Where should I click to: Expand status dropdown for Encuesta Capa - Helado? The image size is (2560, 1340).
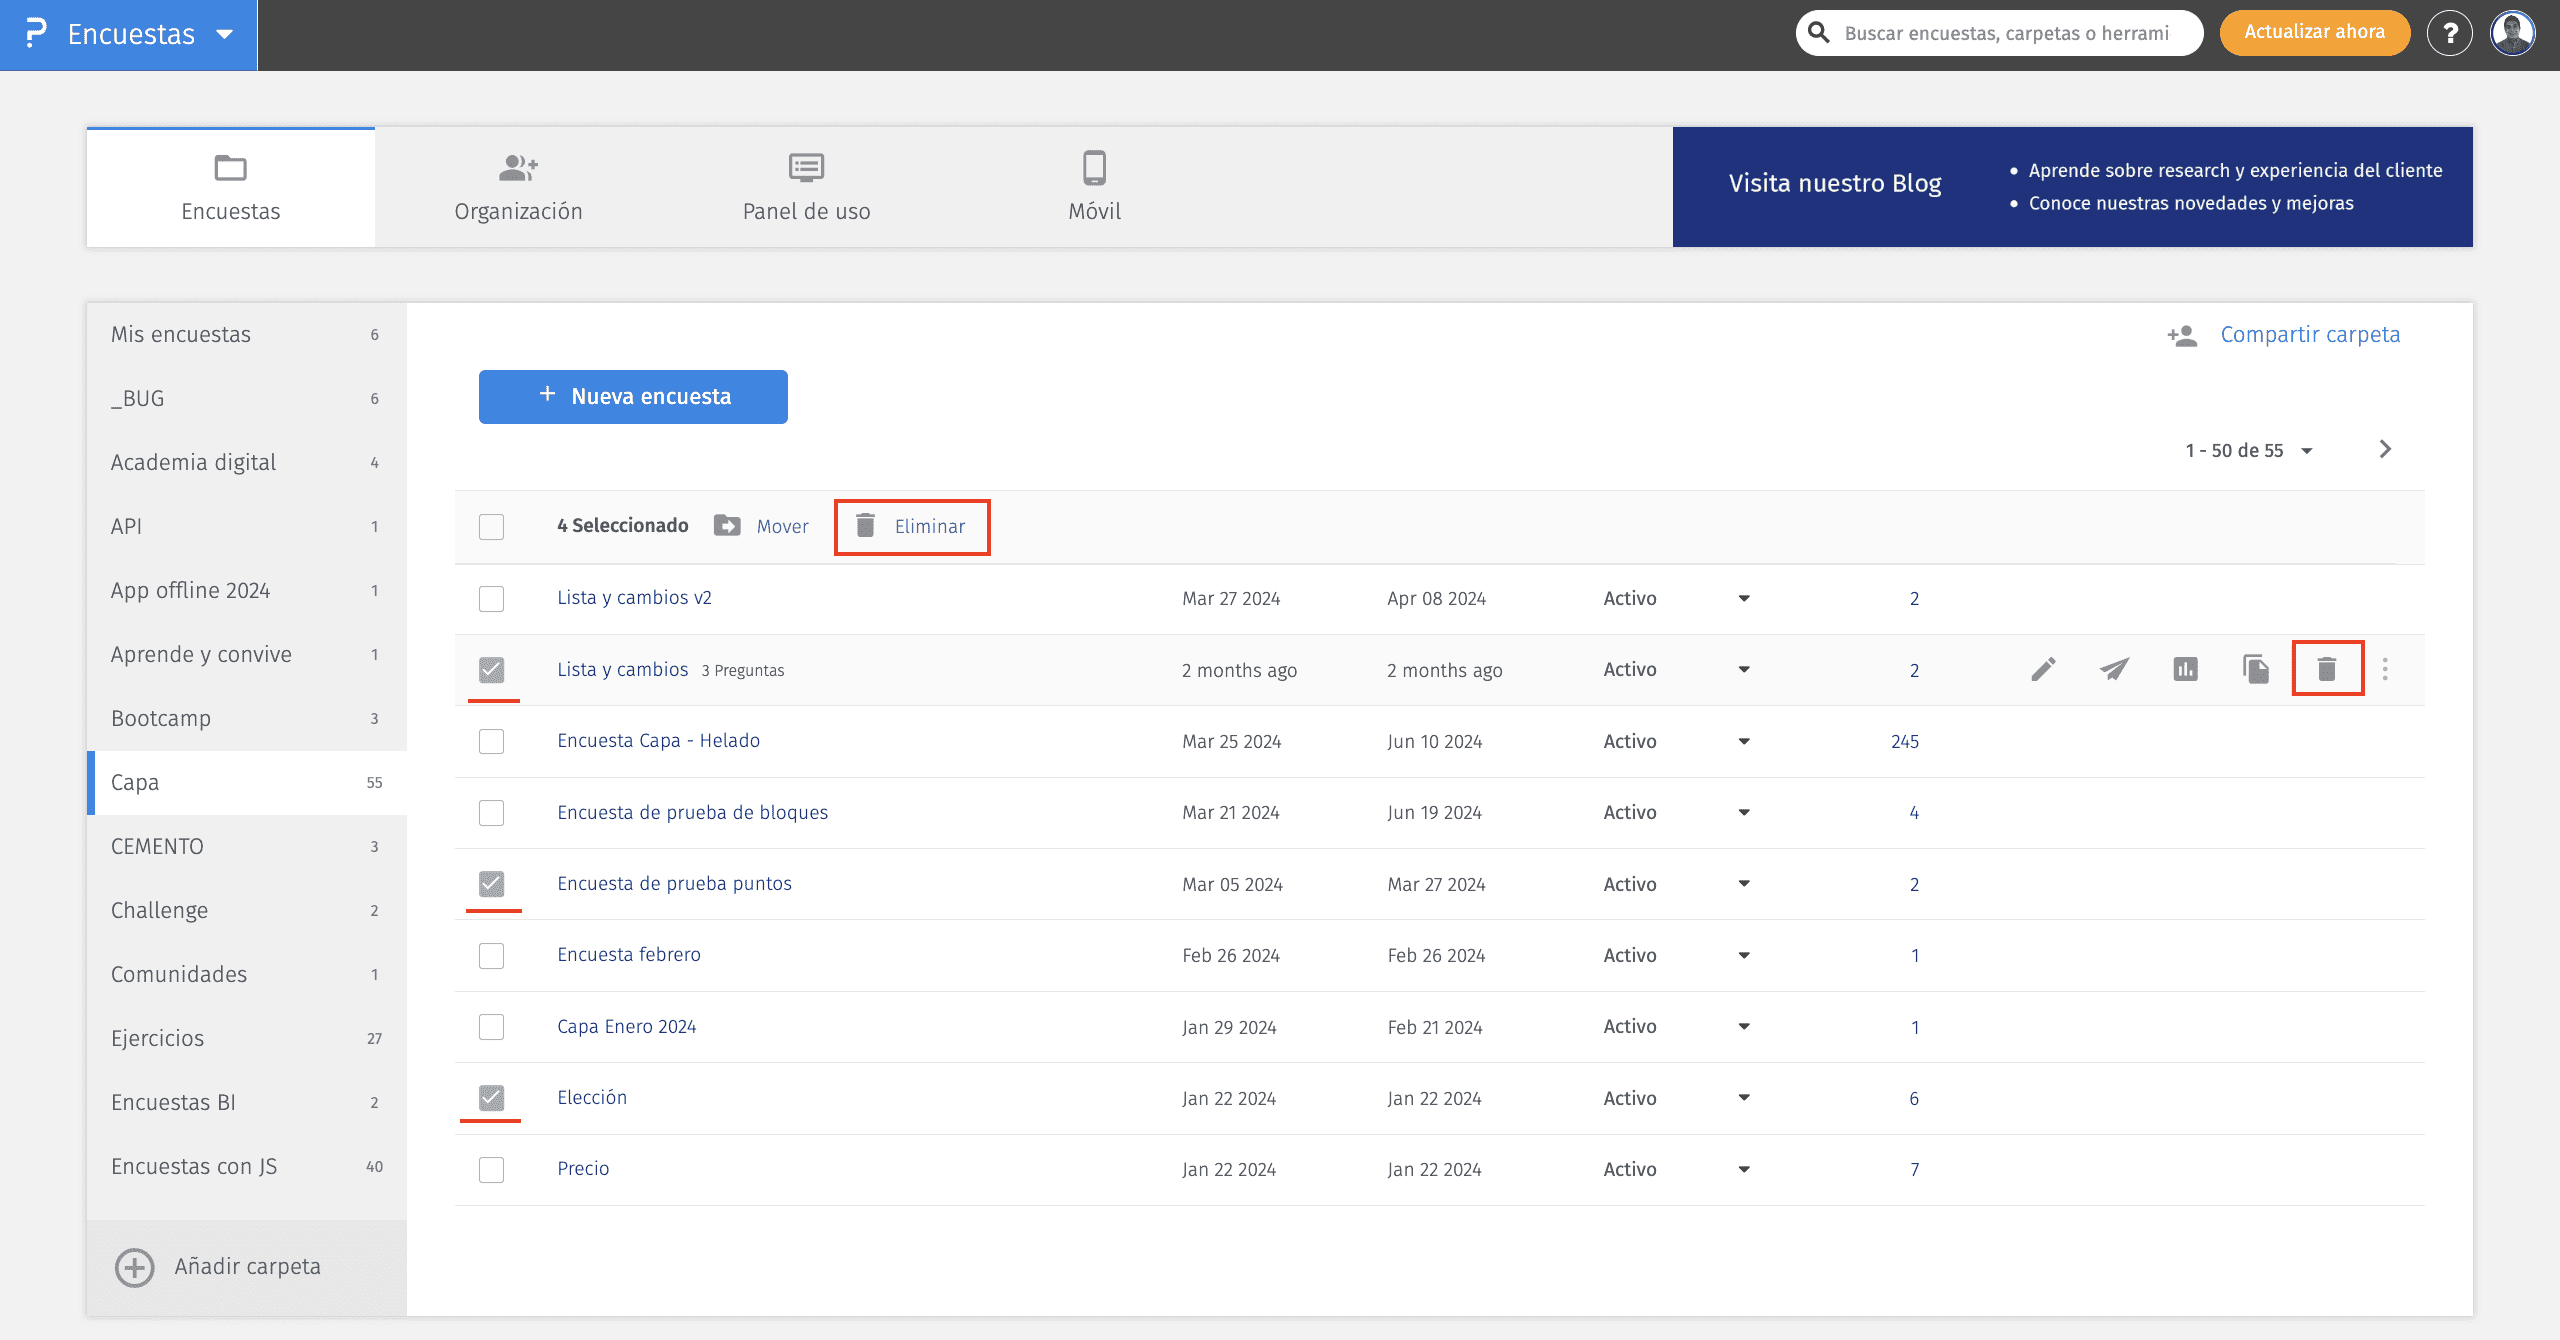click(x=1744, y=741)
